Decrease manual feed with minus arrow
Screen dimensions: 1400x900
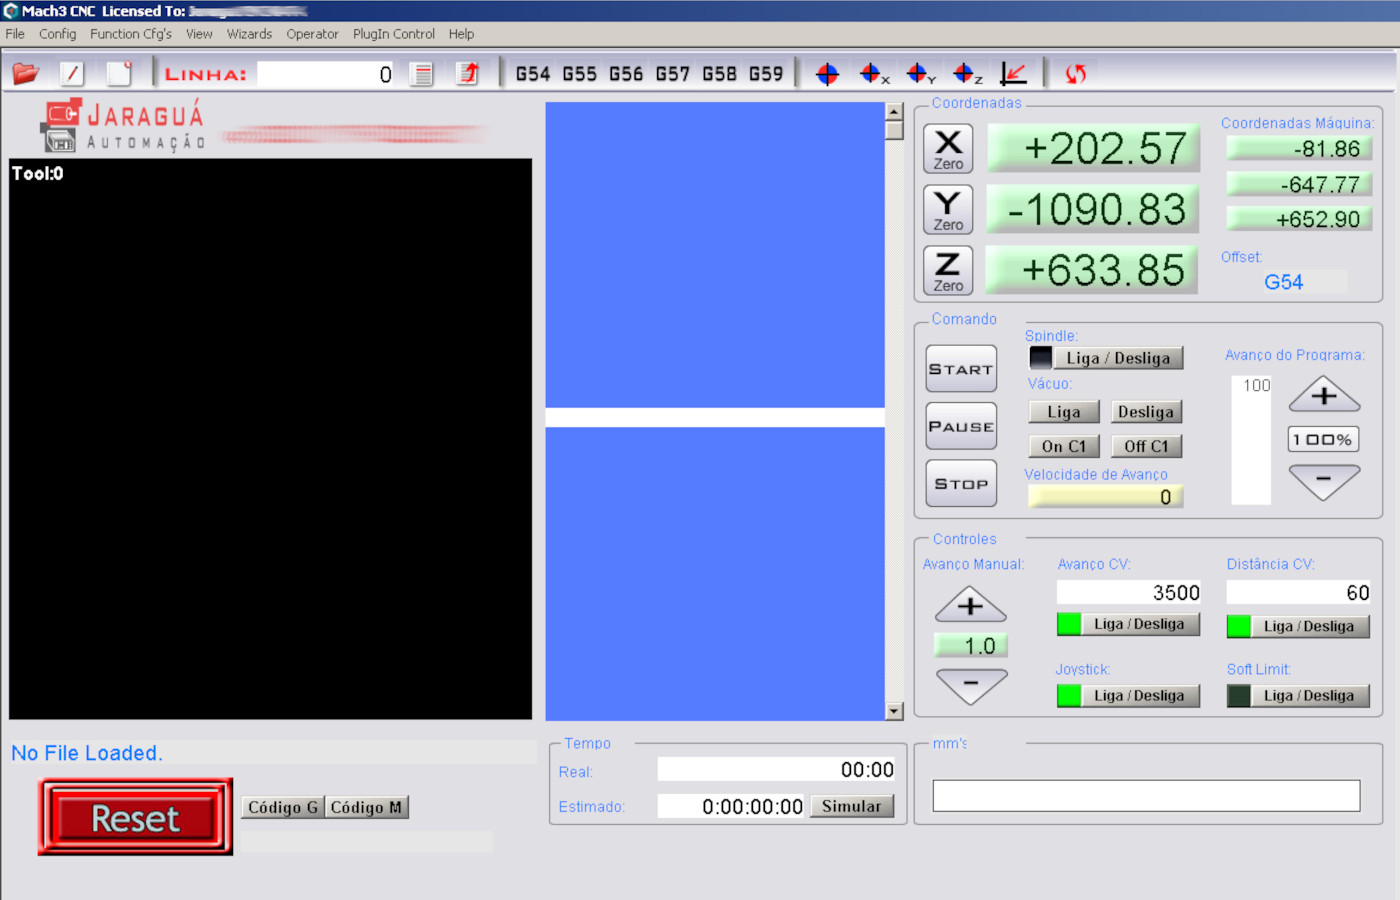coord(970,685)
